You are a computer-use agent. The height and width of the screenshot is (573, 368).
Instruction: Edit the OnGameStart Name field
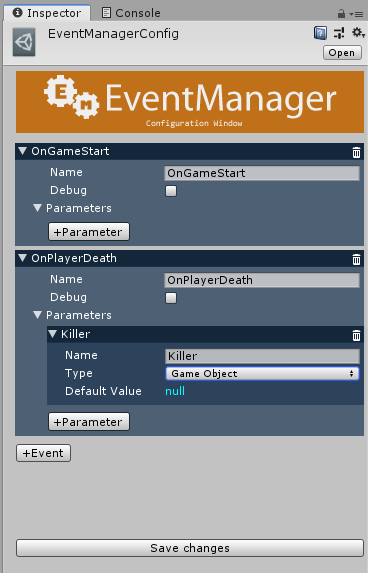pos(262,173)
